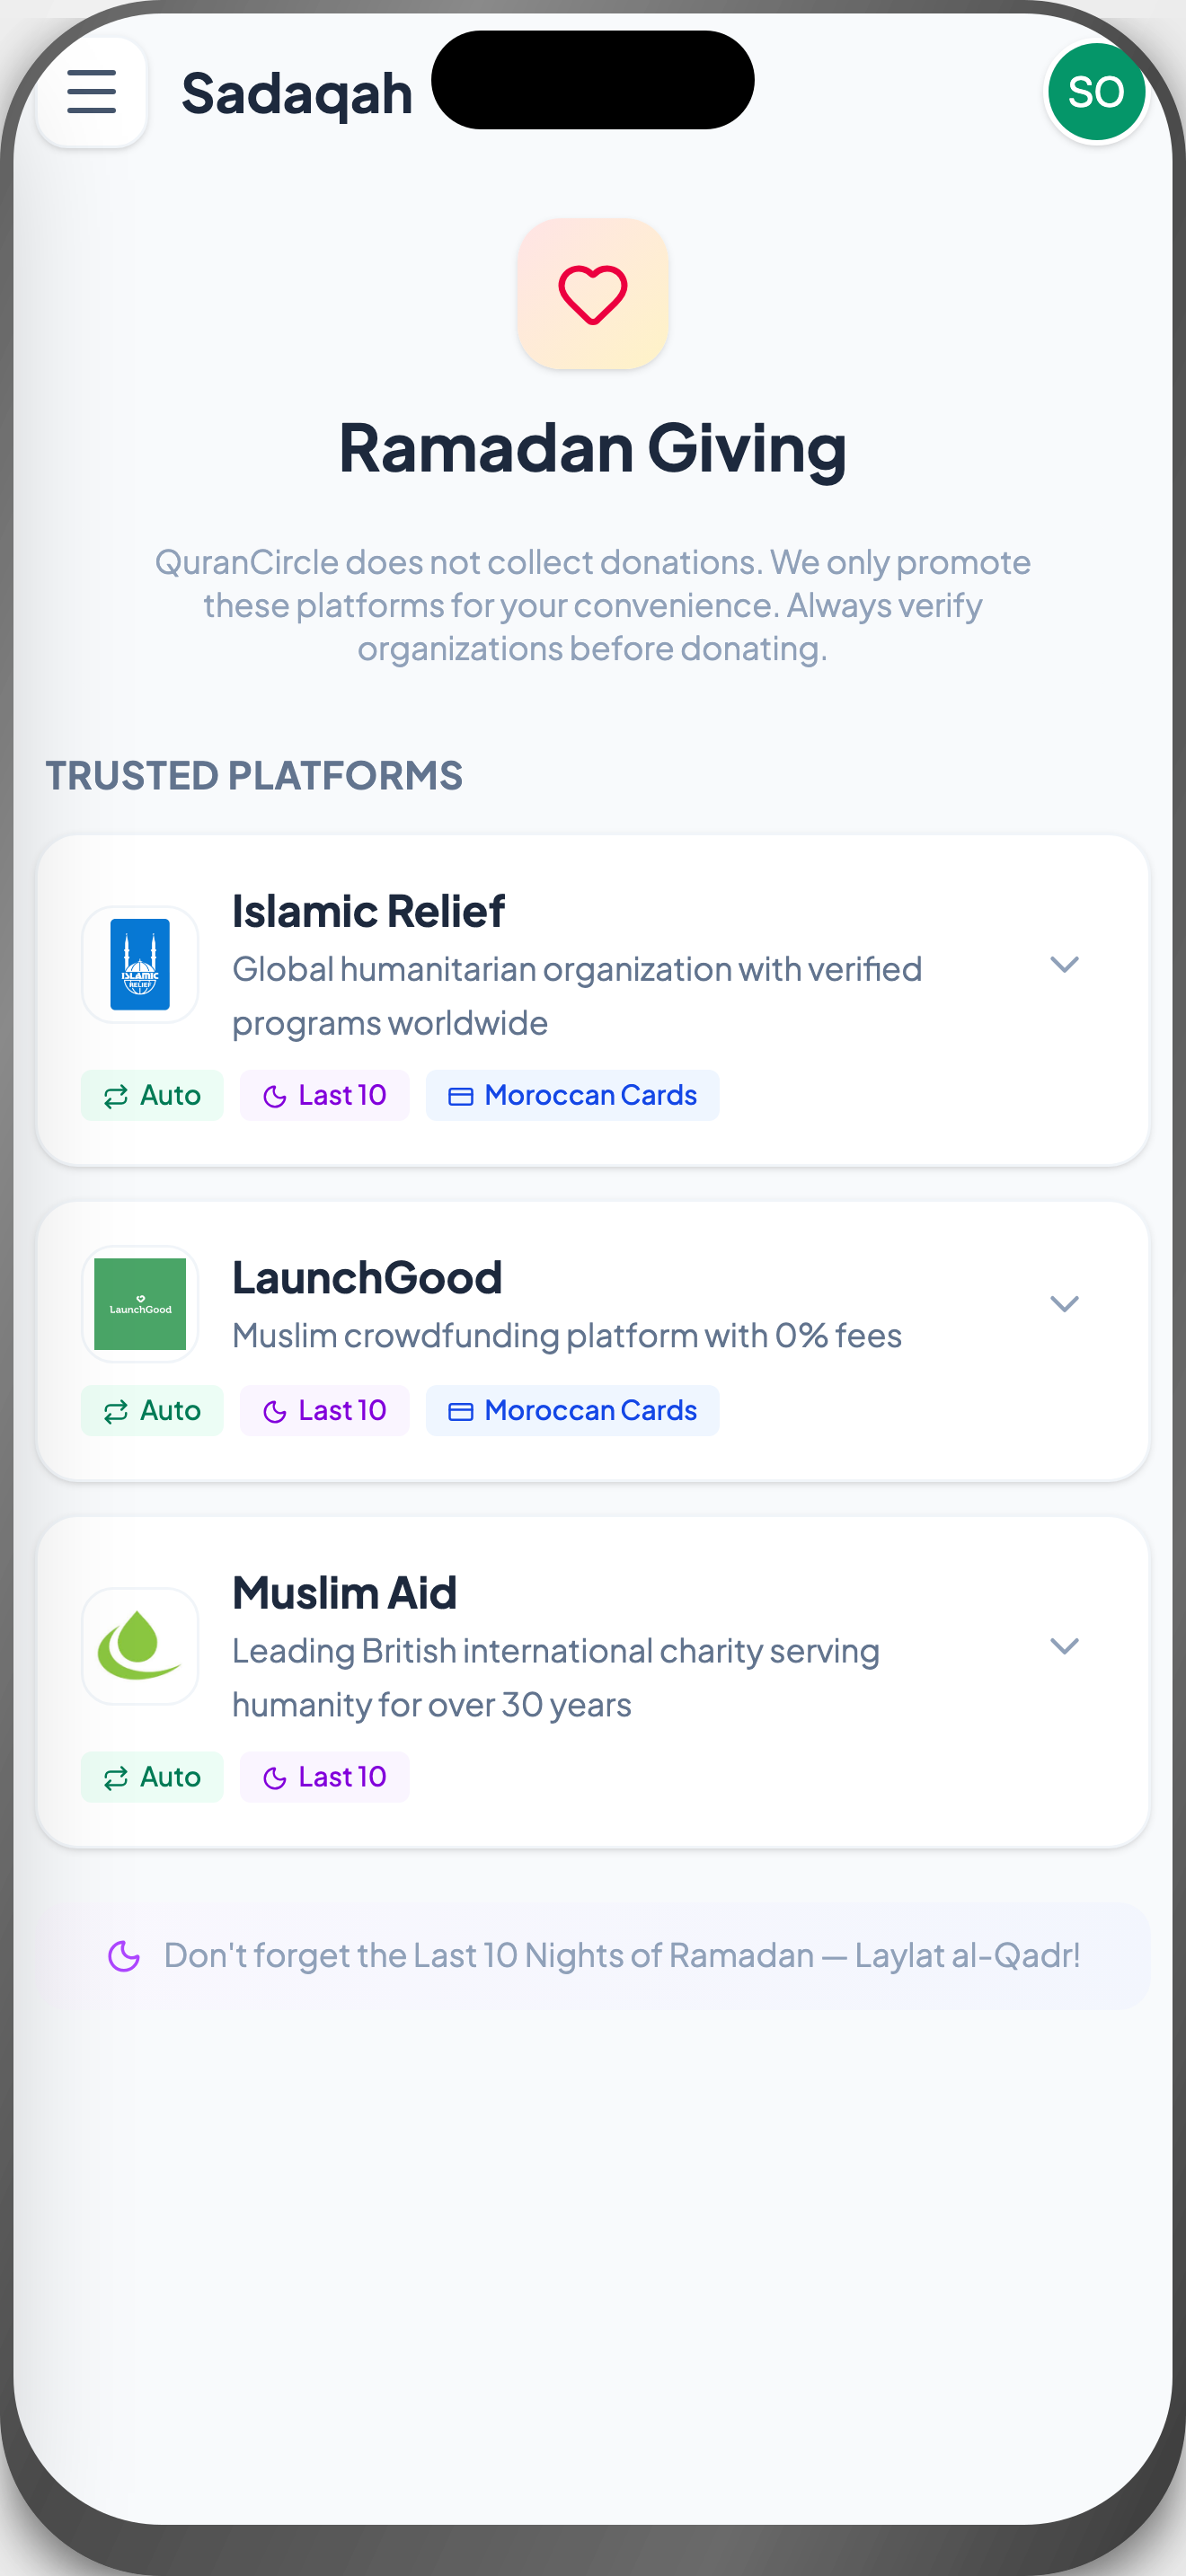Open the Muslim Aid platform title
Screen dimensions: 1186x2576
point(344,1592)
